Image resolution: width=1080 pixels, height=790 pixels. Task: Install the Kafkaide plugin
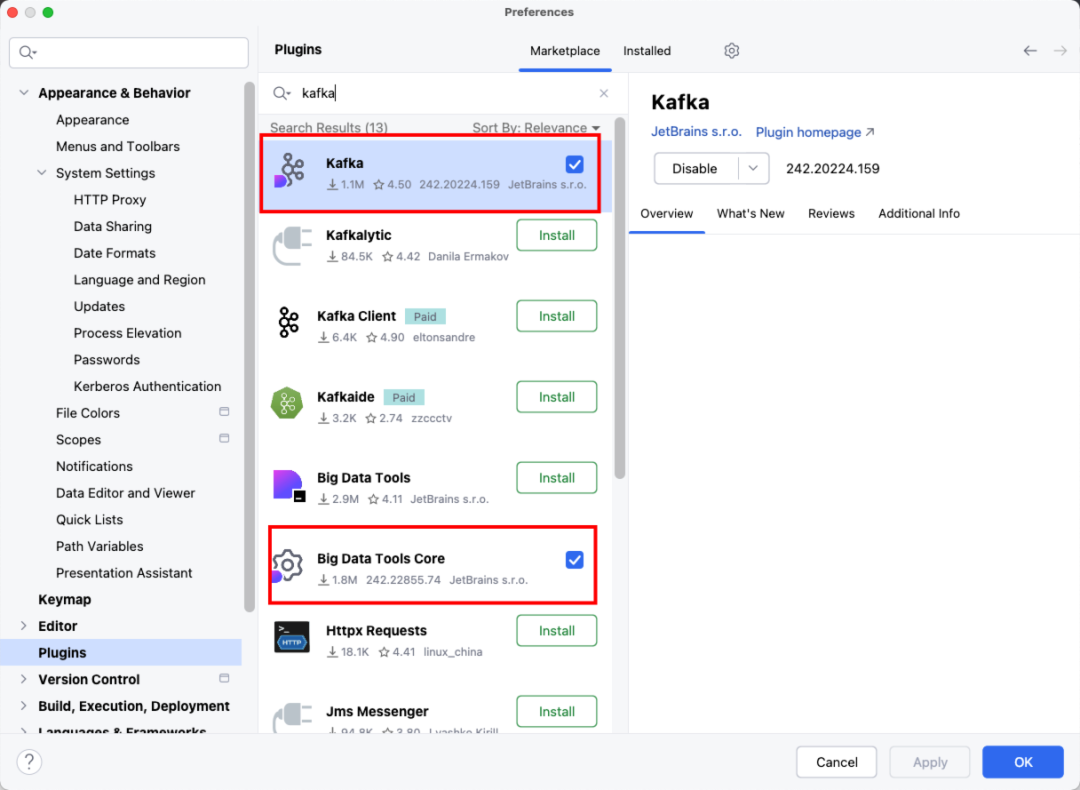point(557,397)
